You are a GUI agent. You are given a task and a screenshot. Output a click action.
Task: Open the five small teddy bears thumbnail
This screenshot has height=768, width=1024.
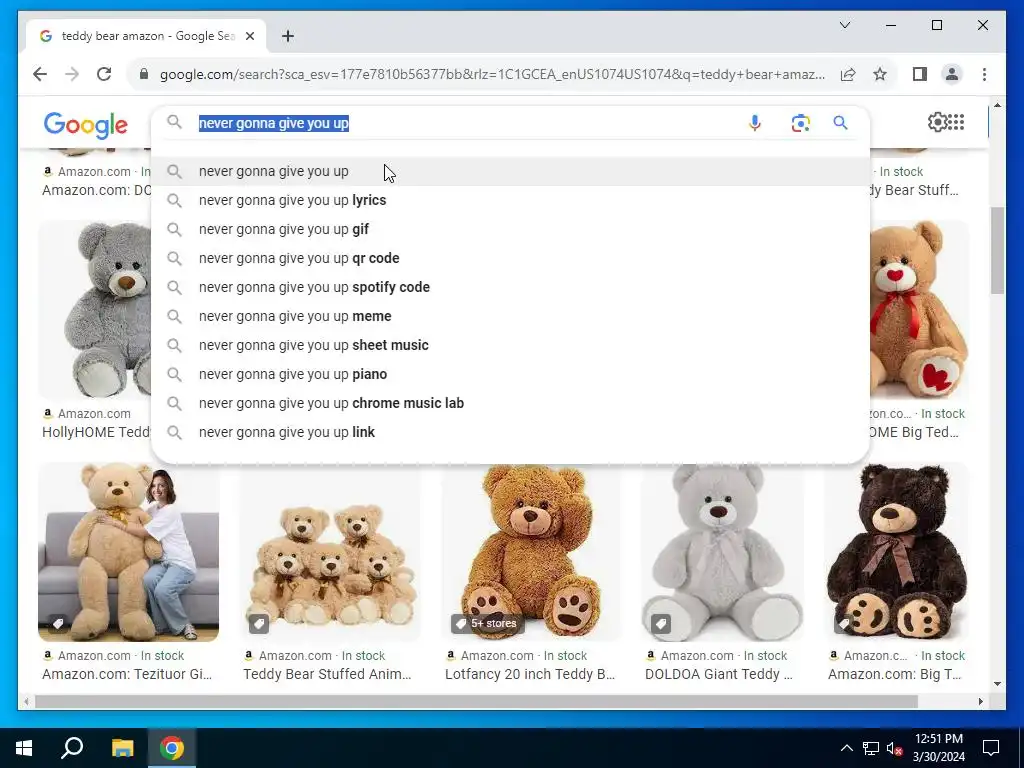(x=330, y=552)
